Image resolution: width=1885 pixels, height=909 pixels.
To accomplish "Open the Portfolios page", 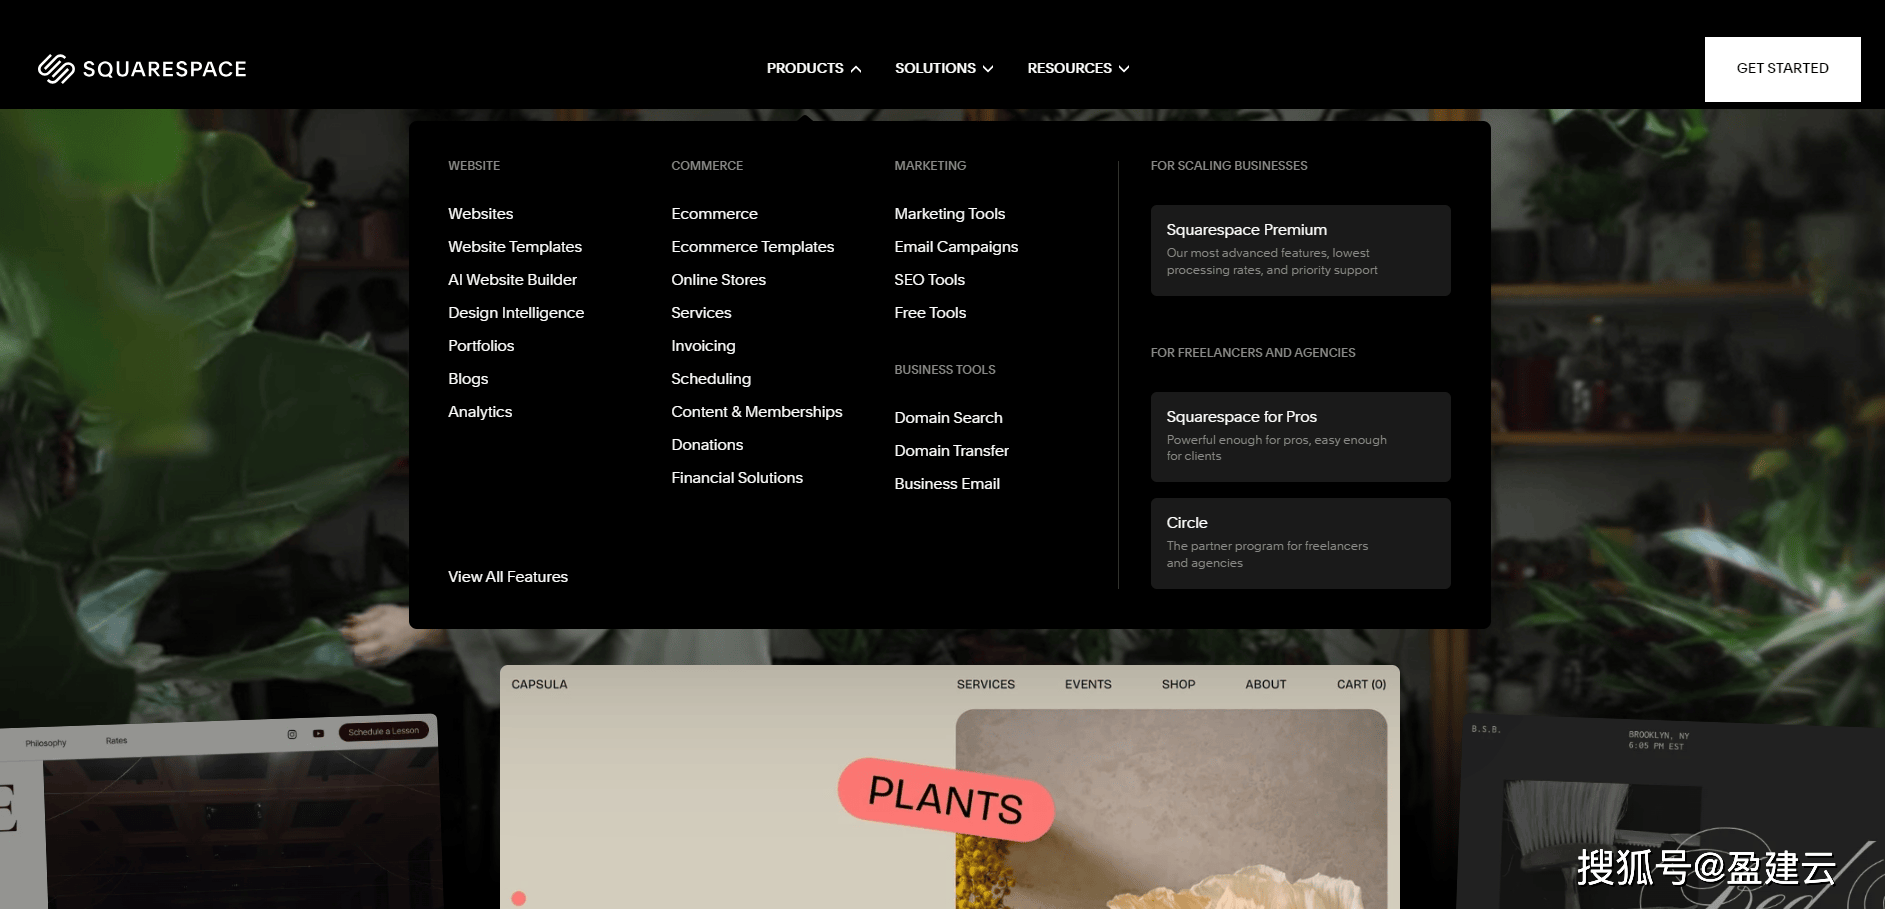I will (481, 346).
